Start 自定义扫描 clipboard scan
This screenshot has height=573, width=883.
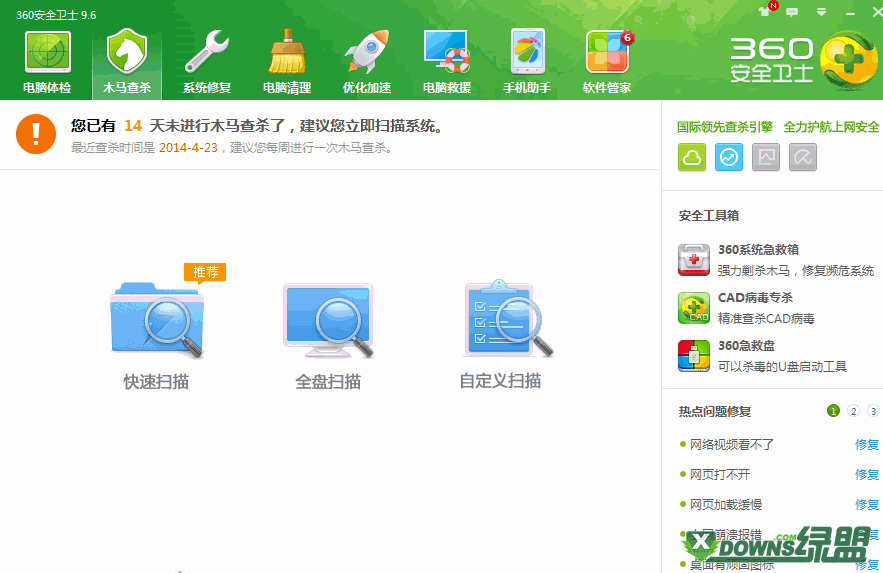(501, 335)
